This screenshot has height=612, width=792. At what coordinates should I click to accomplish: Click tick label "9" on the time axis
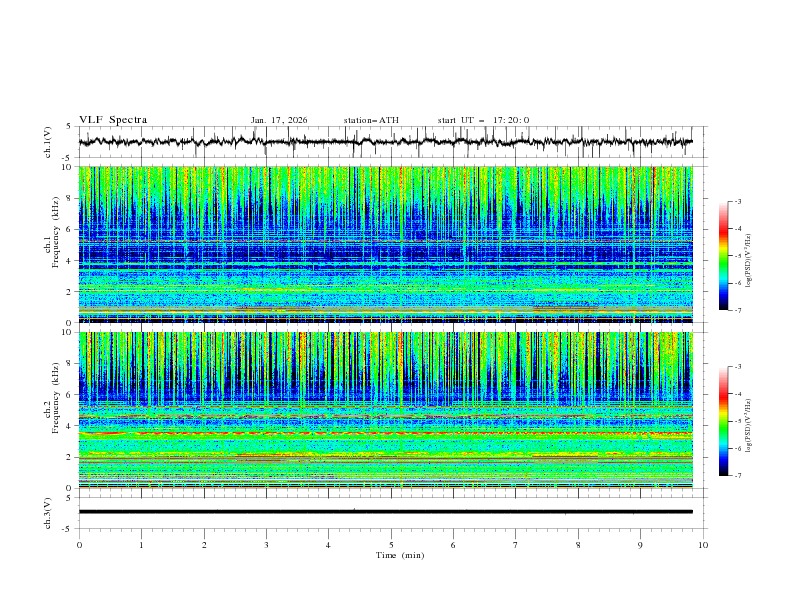(640, 545)
